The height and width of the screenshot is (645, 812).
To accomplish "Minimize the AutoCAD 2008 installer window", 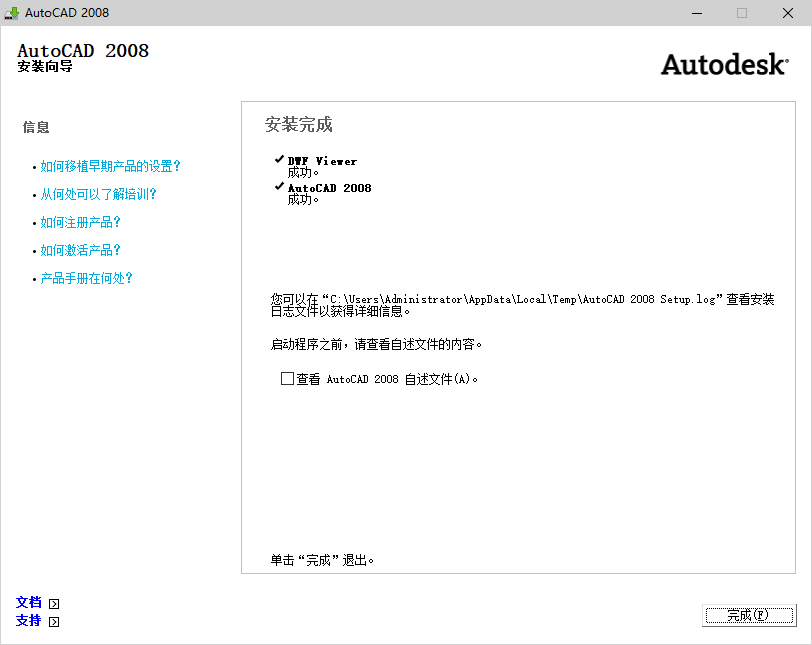I will pos(697,13).
